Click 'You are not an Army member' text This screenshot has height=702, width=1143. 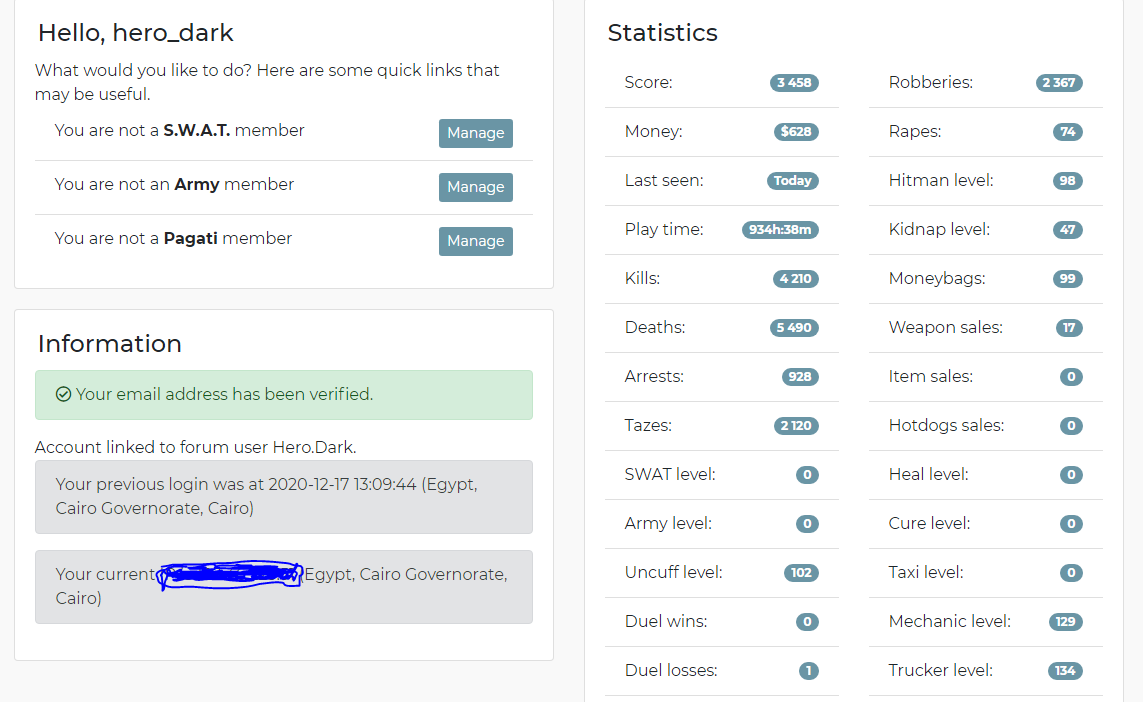click(174, 184)
